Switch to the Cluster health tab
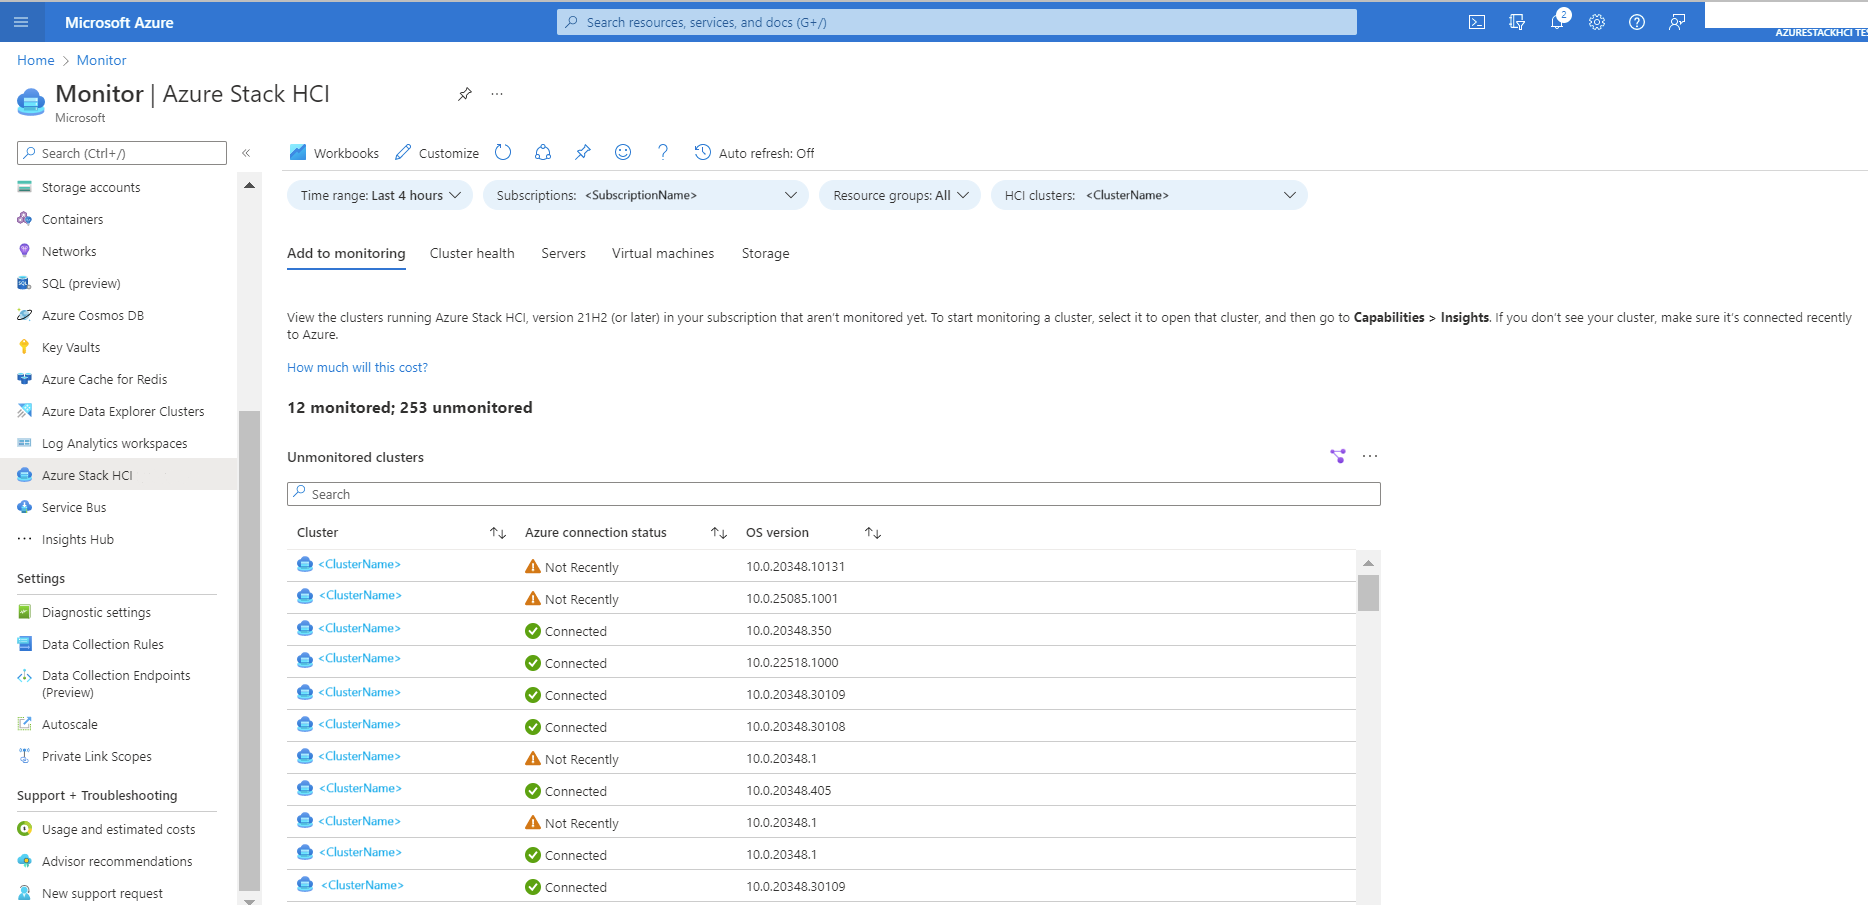Image resolution: width=1868 pixels, height=905 pixels. point(472,254)
